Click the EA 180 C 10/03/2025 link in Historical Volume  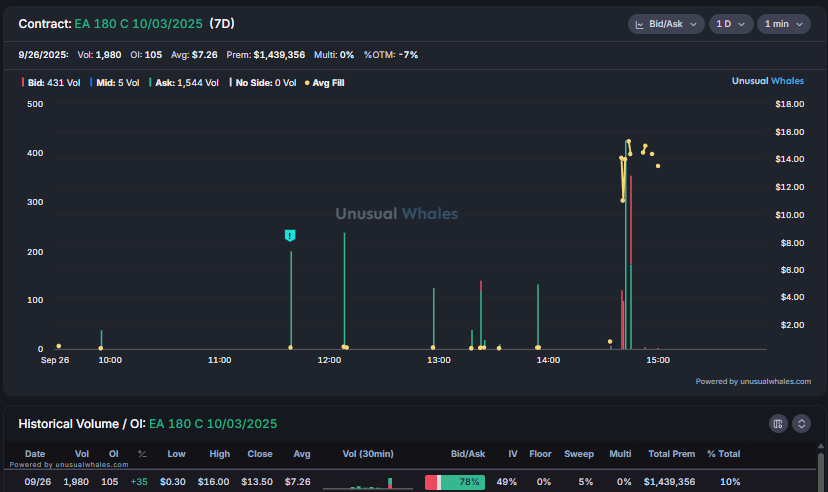coord(213,424)
